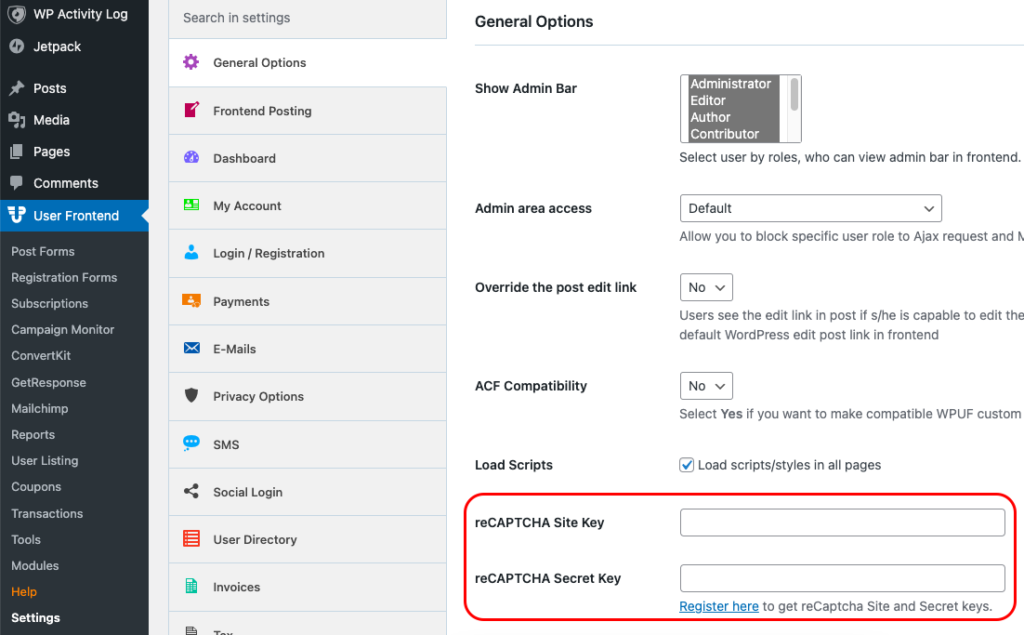Open the Frontend Posting settings tab
Viewport: 1024px width, 635px height.
tap(308, 111)
